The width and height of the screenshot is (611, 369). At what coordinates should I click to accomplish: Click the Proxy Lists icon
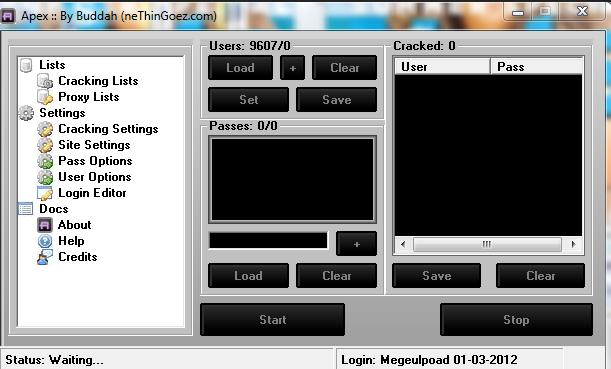coord(45,97)
